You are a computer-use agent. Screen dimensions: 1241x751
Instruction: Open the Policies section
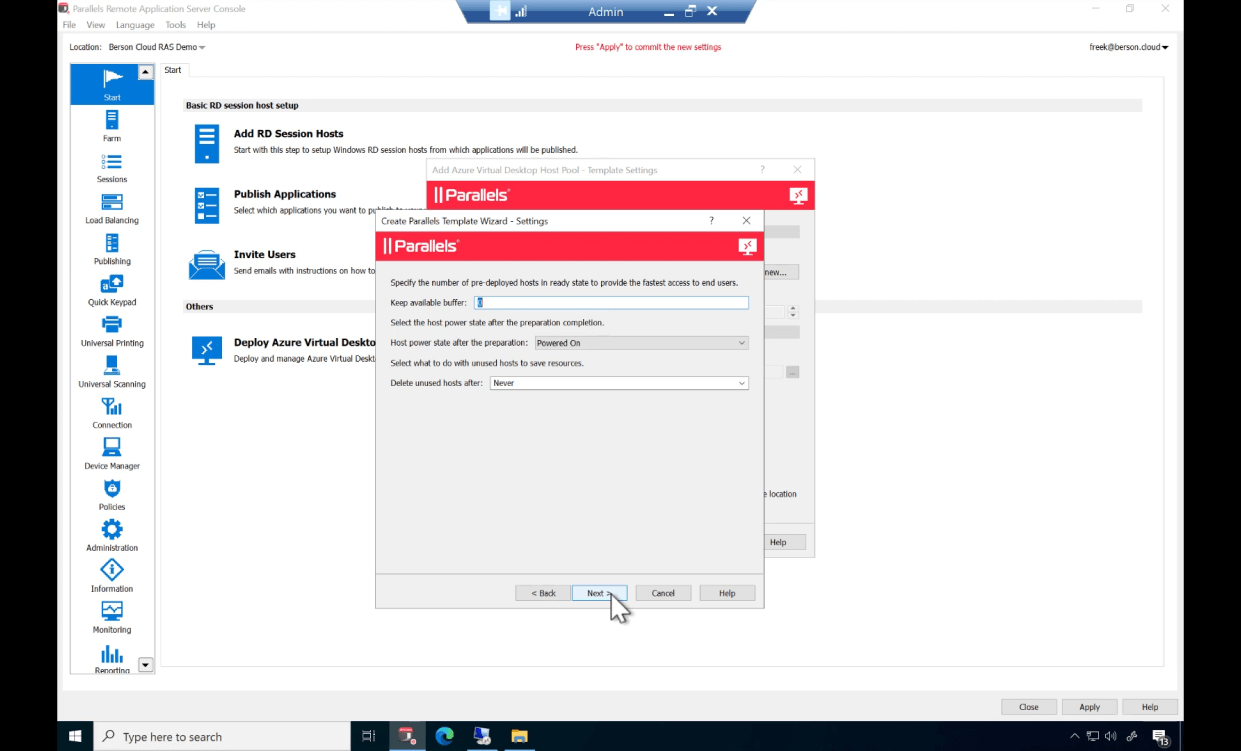click(111, 494)
